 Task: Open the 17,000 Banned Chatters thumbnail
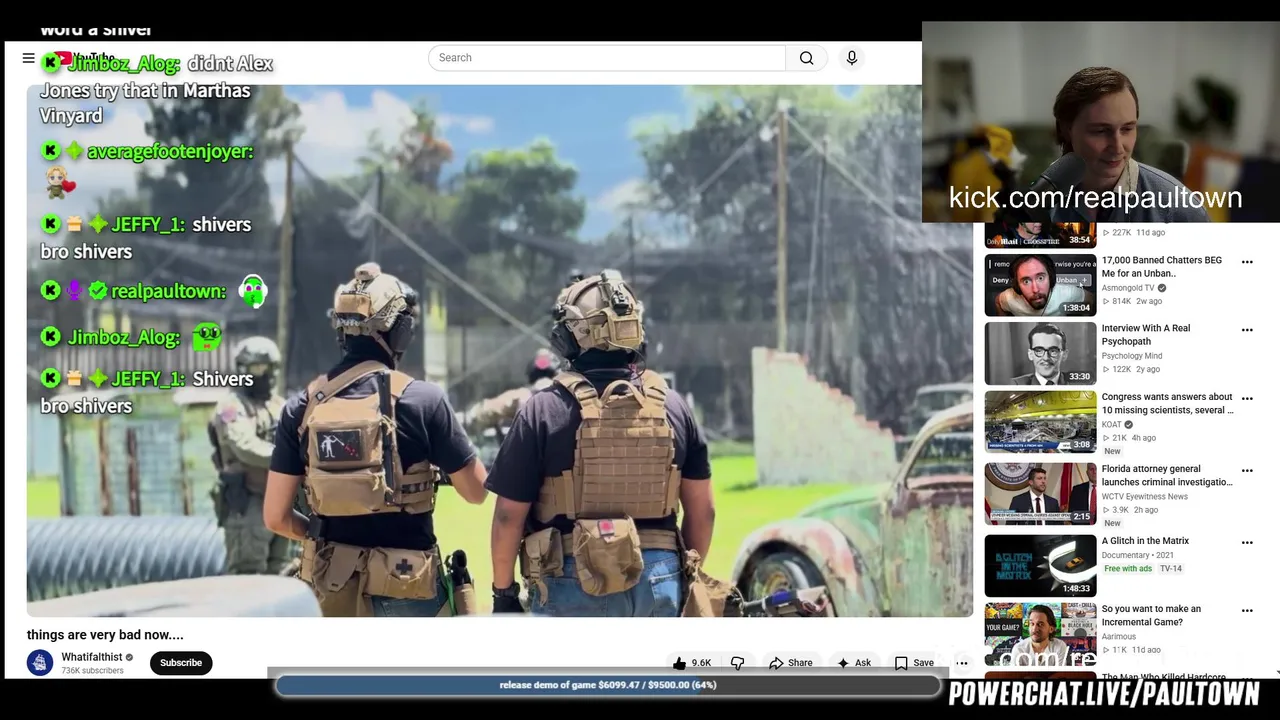coord(1040,285)
